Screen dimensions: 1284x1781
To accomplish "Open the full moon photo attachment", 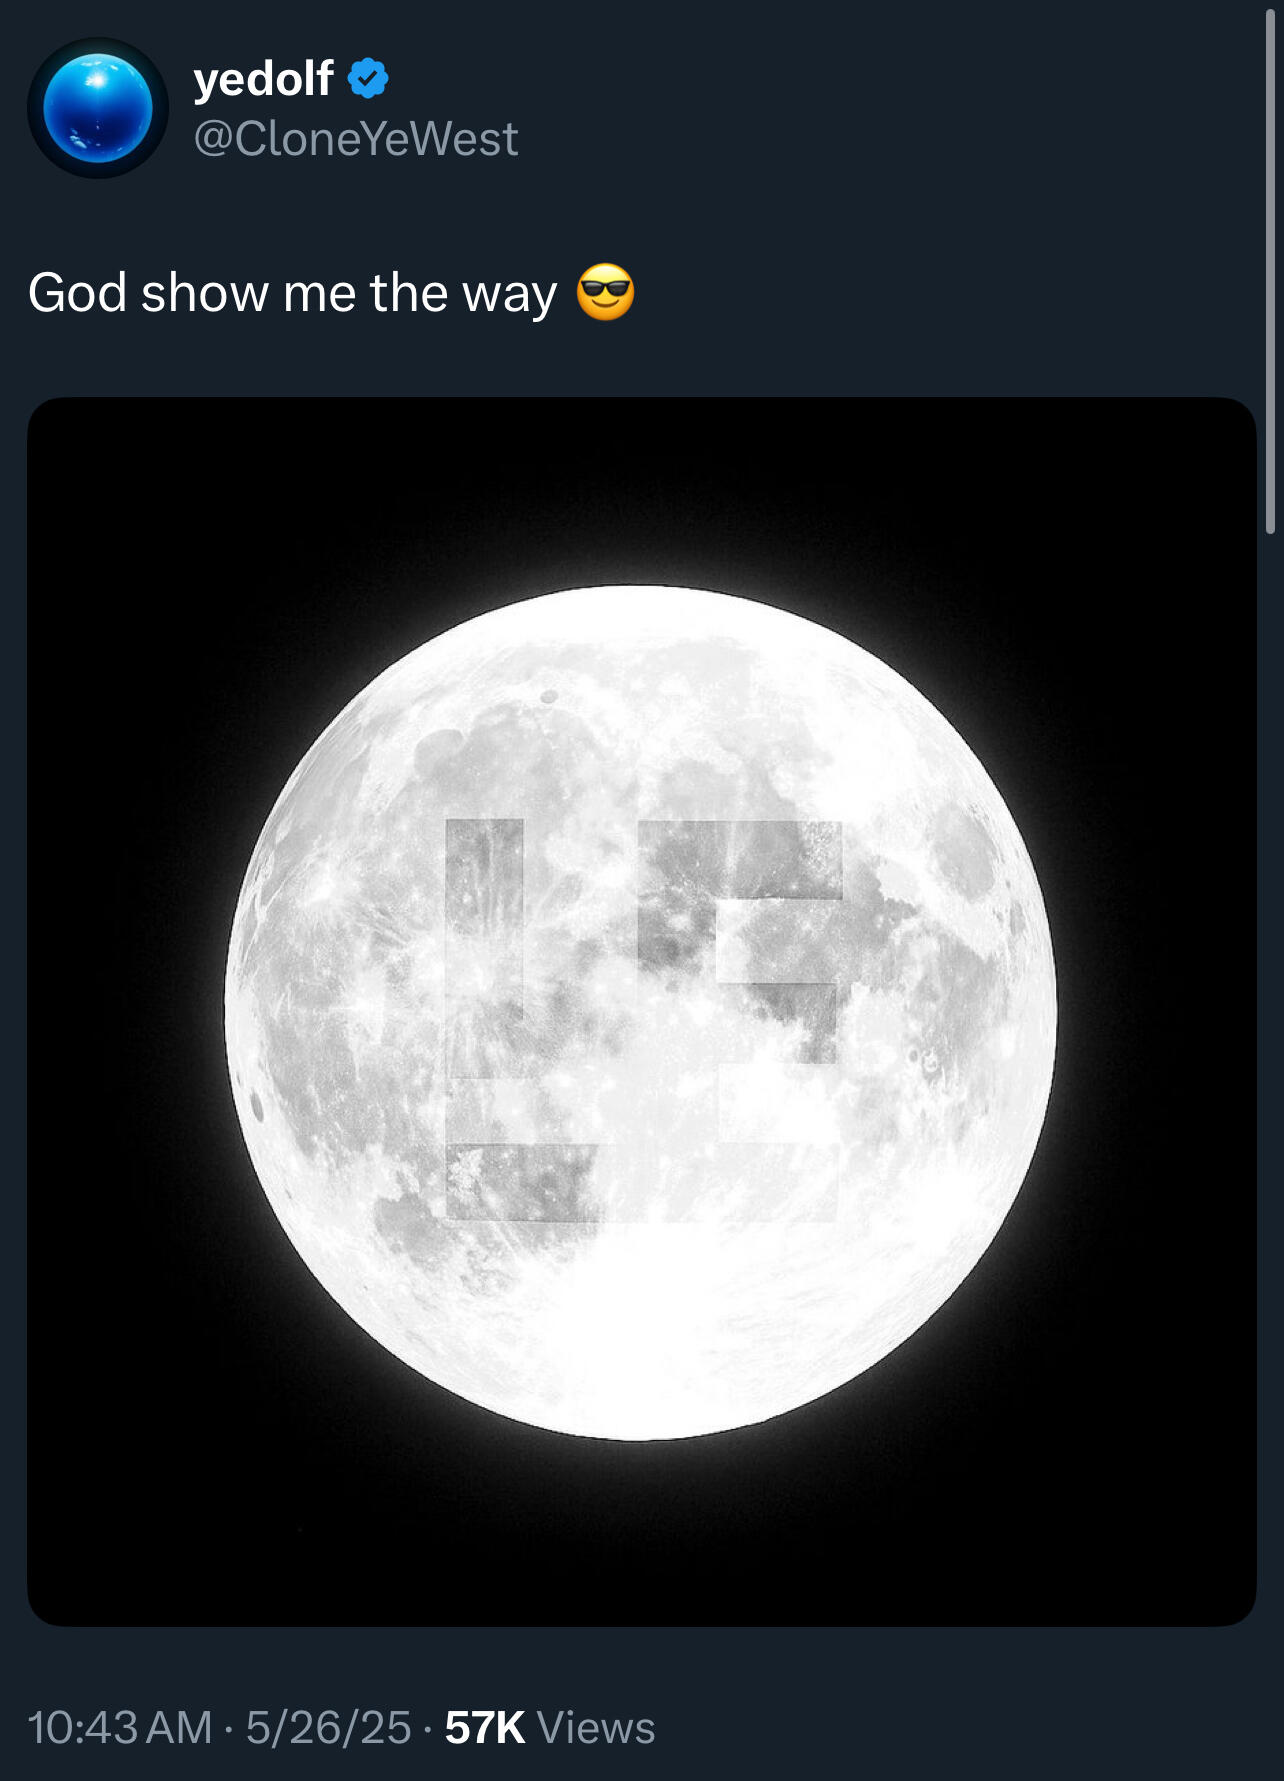I will (640, 1010).
